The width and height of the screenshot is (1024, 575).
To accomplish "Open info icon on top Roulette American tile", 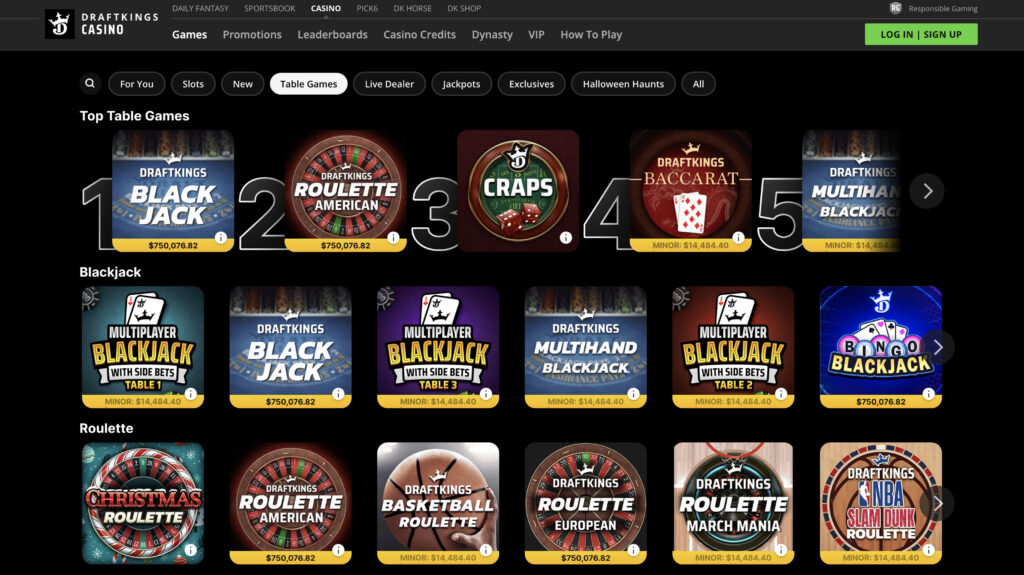I will [x=393, y=238].
